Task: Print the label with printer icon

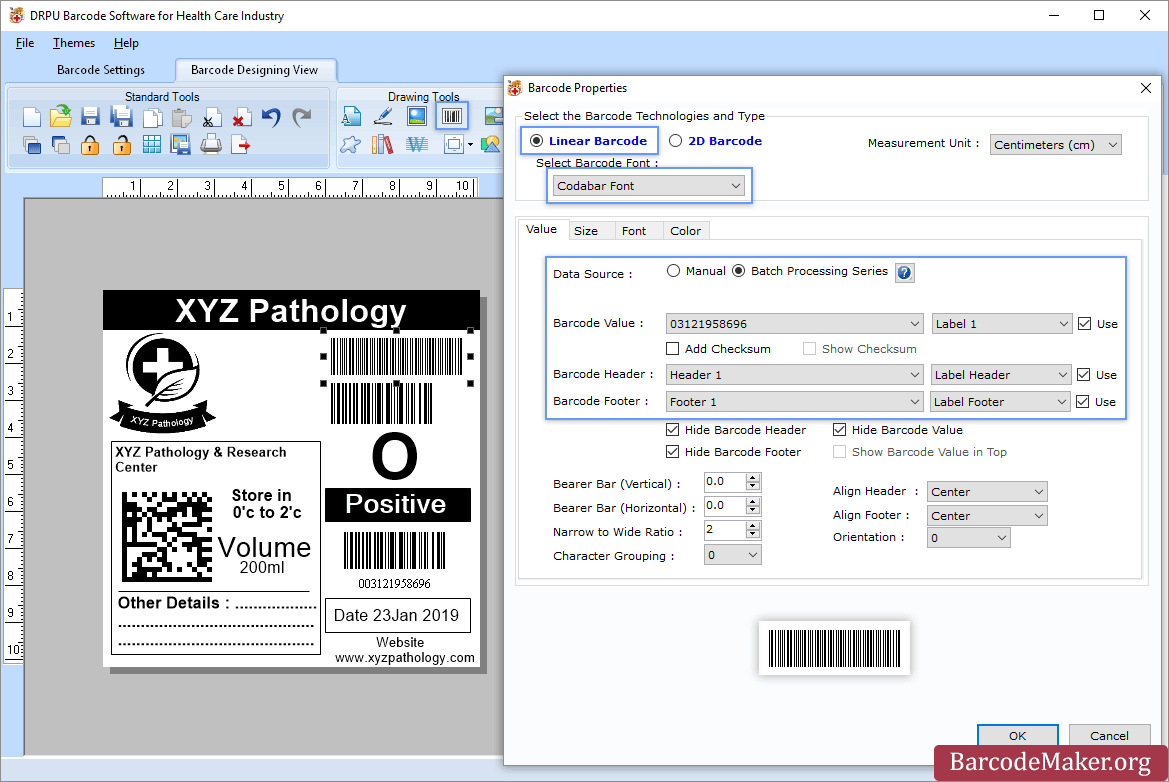Action: coord(211,144)
